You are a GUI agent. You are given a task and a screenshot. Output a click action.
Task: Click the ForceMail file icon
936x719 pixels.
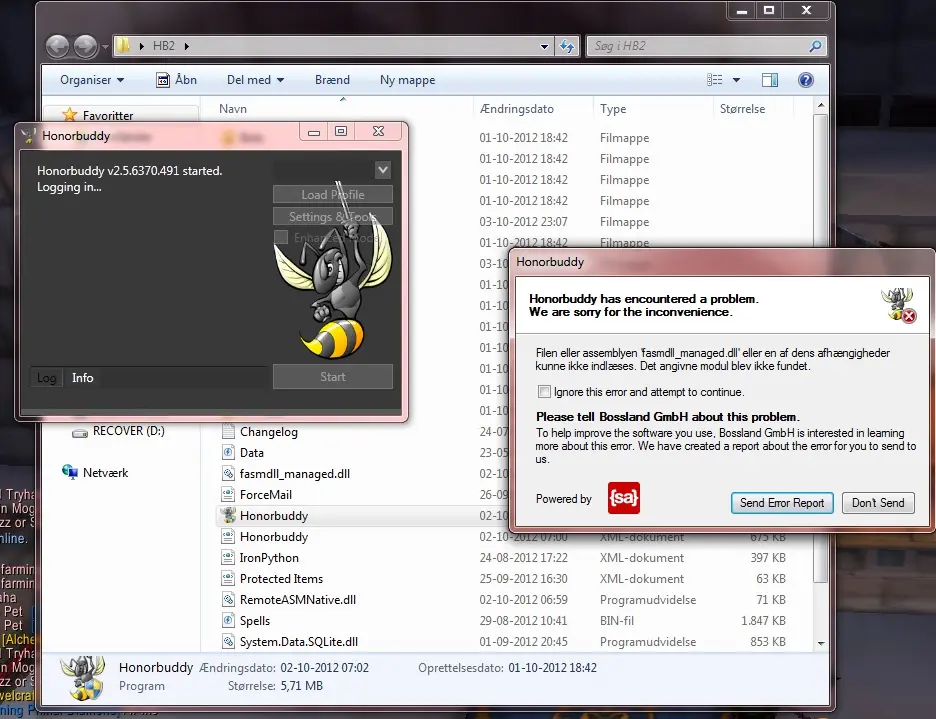point(228,494)
